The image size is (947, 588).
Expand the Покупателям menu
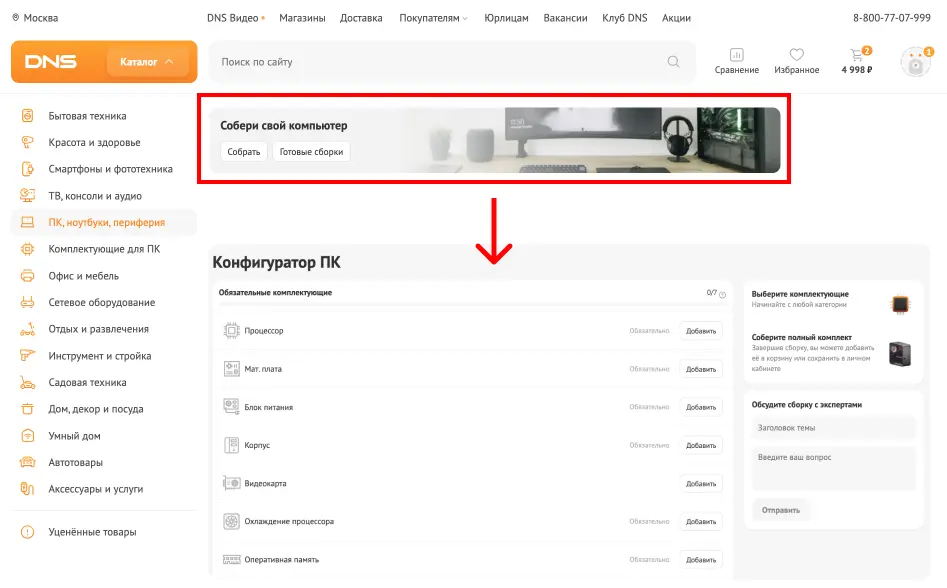[x=433, y=18]
